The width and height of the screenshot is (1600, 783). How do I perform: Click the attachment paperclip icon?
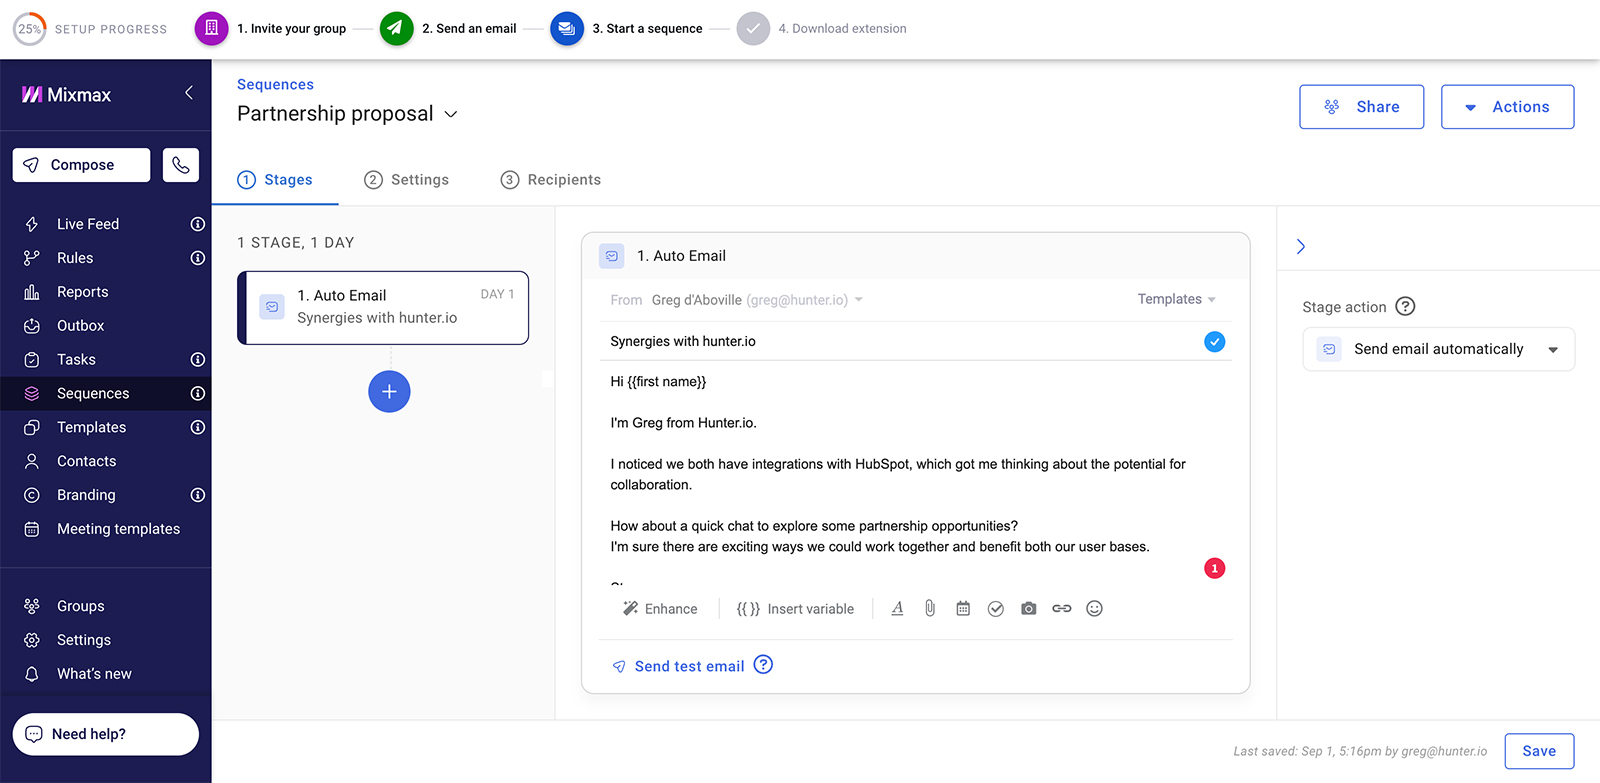930,608
